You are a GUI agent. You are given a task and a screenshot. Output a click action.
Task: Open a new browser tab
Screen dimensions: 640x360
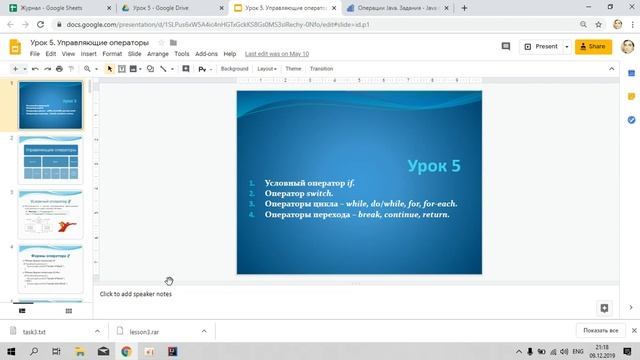point(464,8)
